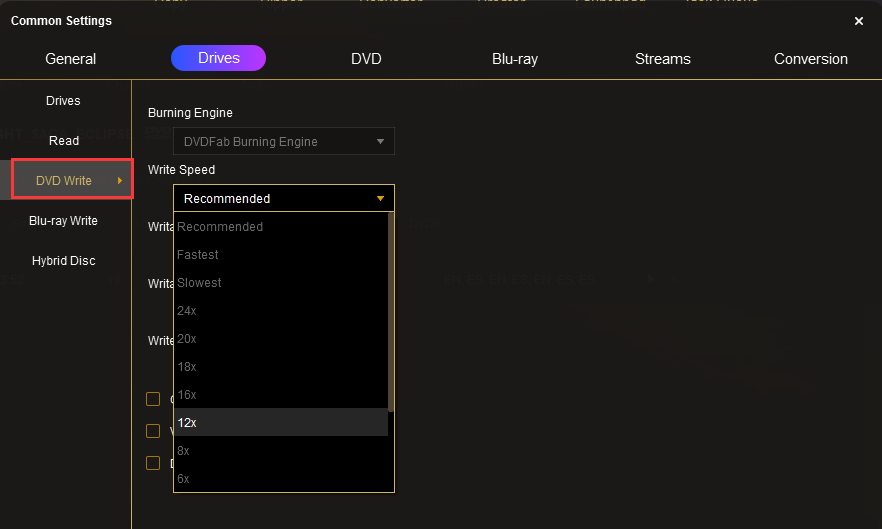882x529 pixels.
Task: Close the Common Settings dialog
Action: coord(858,21)
